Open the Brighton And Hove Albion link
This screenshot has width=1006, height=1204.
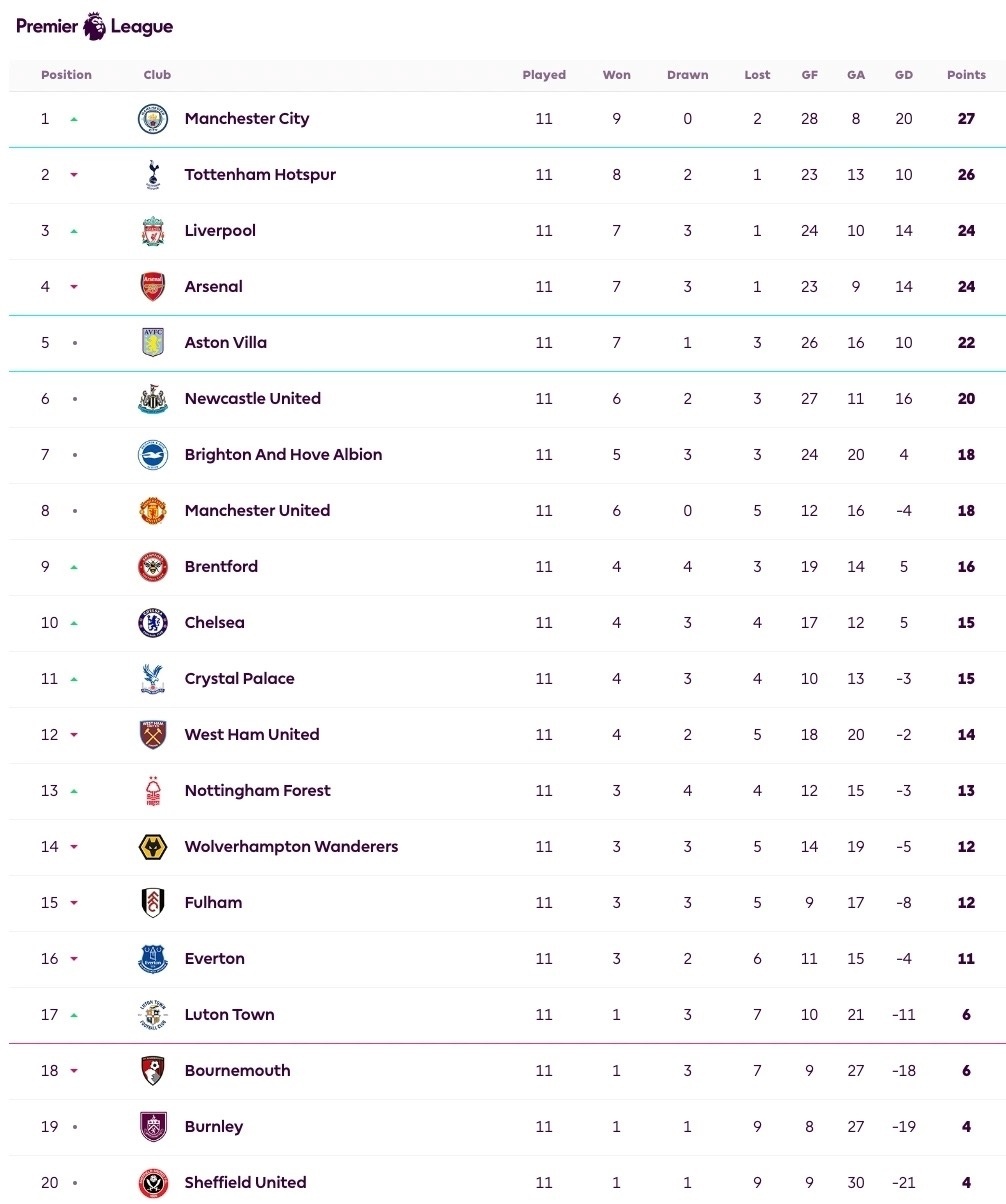[283, 455]
